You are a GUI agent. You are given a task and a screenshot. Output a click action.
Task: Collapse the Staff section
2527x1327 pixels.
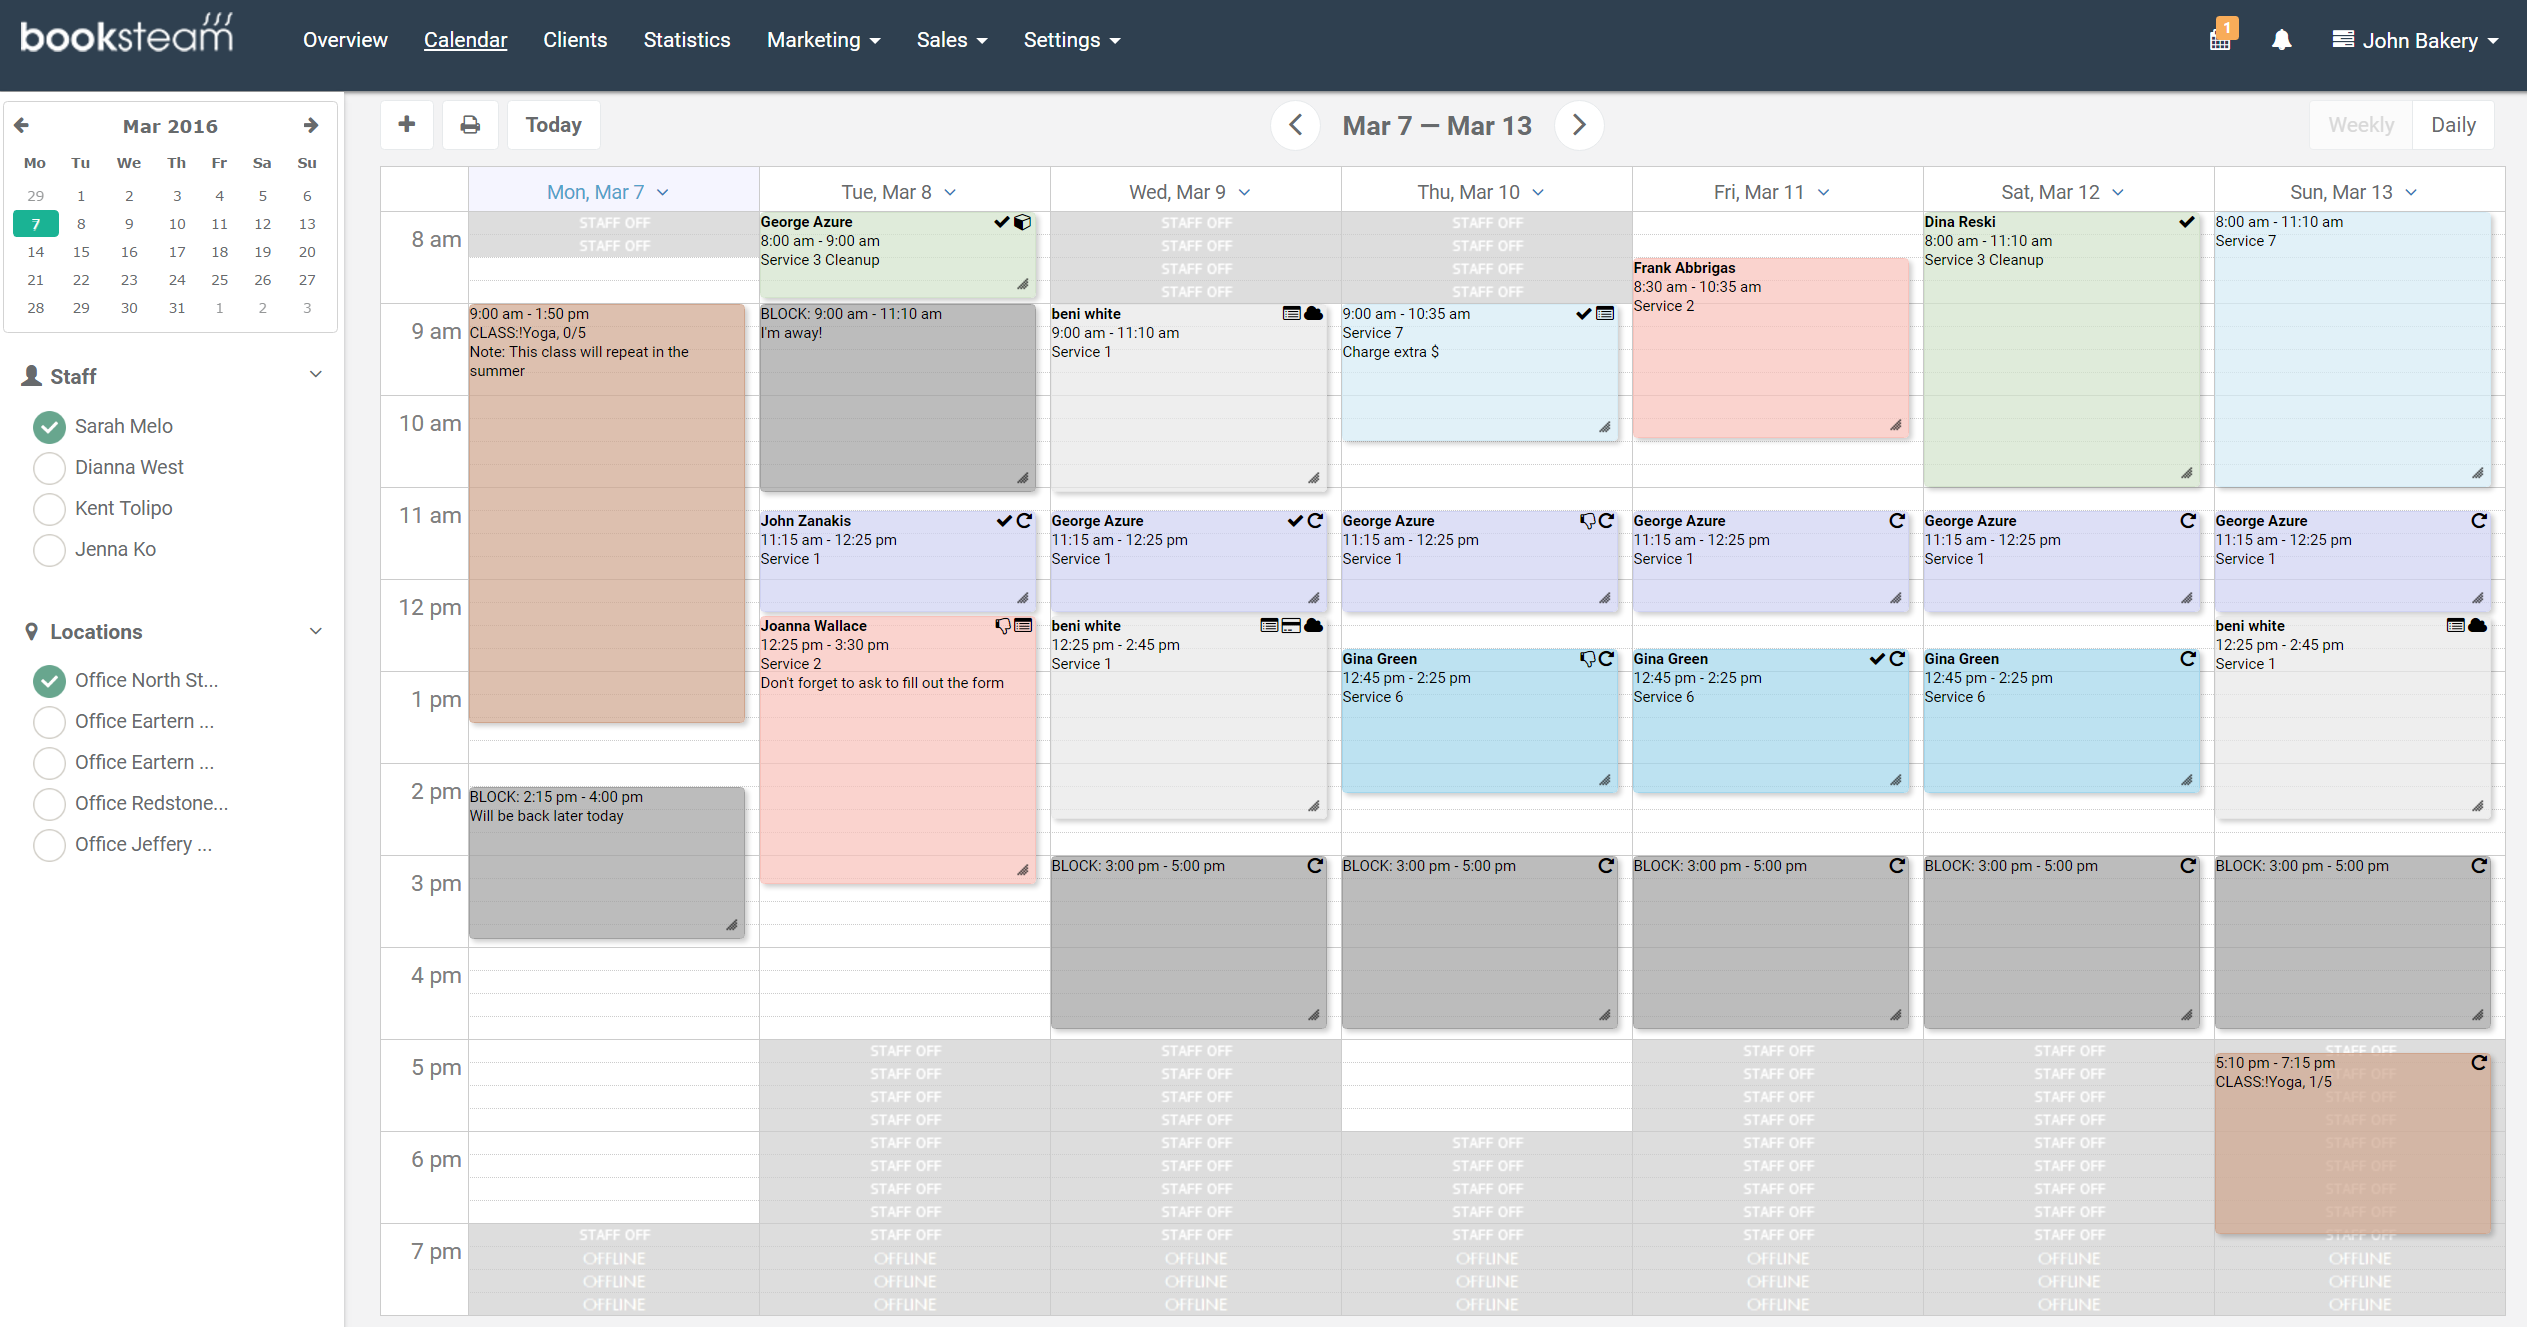[315, 375]
